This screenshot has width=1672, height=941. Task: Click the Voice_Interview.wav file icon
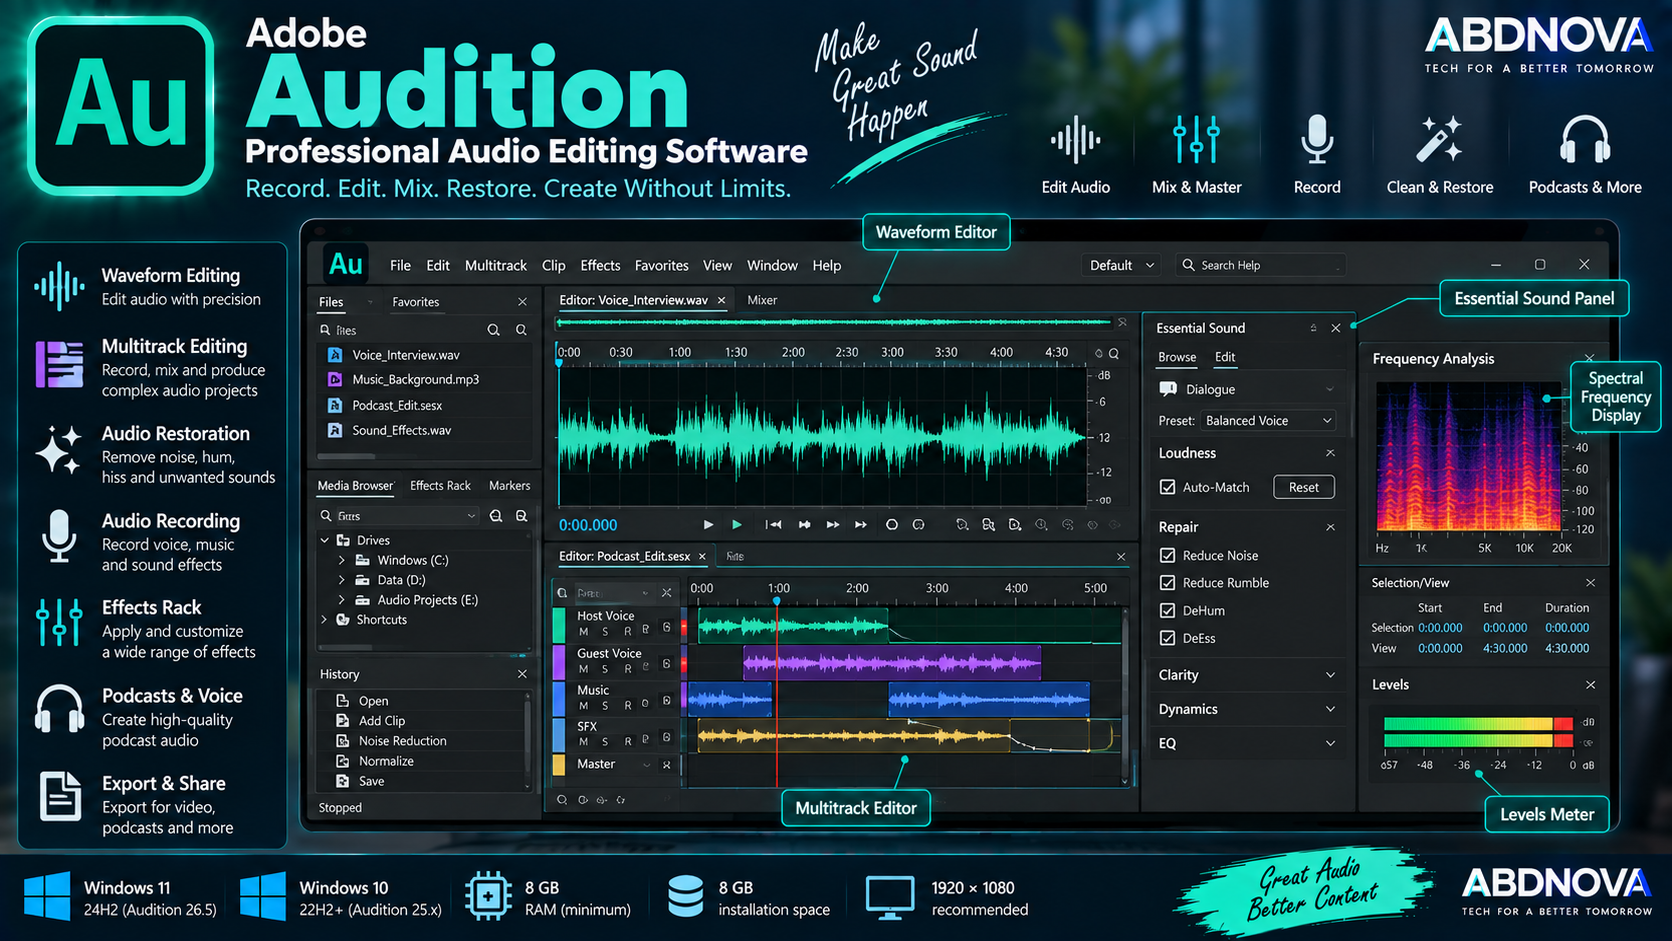(x=335, y=355)
